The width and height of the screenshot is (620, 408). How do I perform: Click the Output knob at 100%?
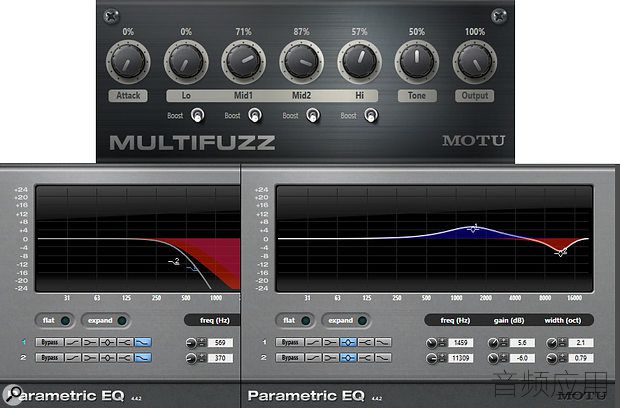[x=474, y=62]
